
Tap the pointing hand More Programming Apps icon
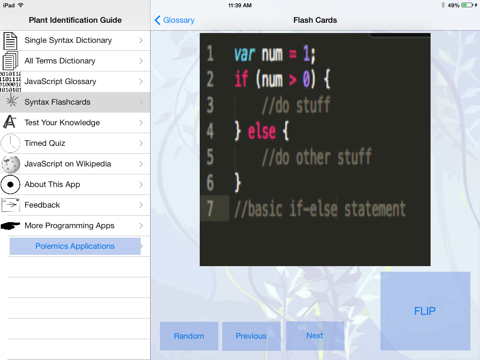[10, 226]
